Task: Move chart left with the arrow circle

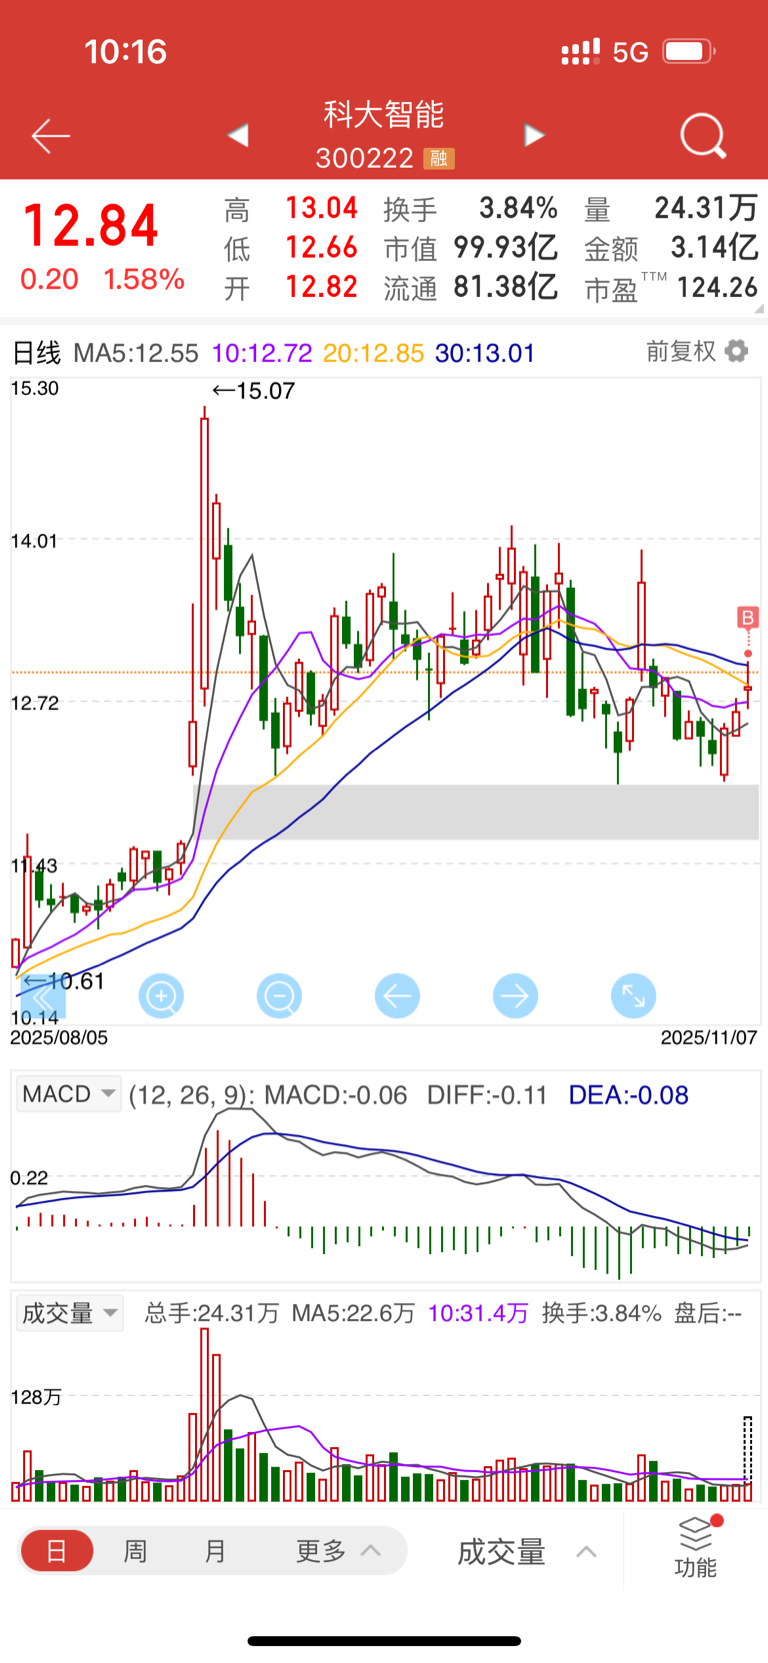Action: 397,996
